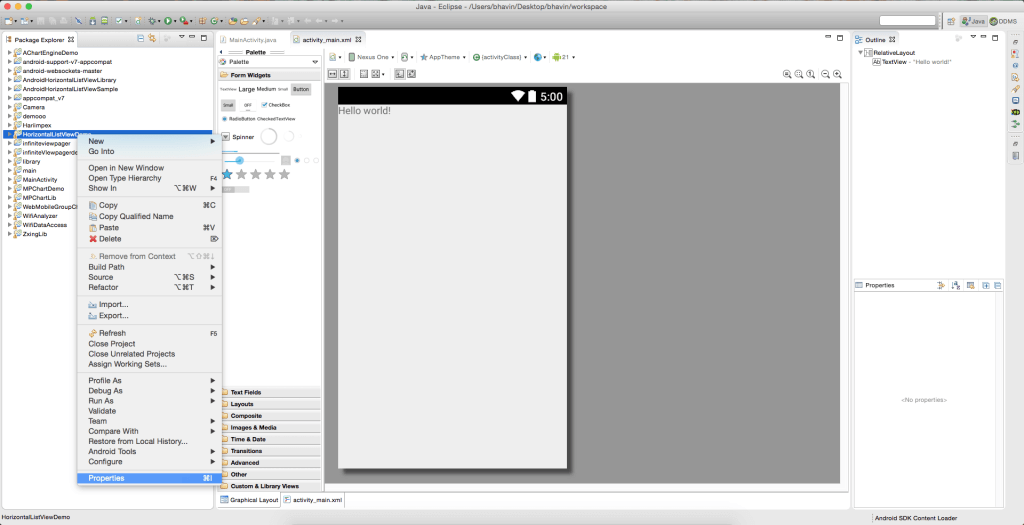Collapse All in Package Explorer toolbar
The width and height of the screenshot is (1024, 525).
[x=140, y=38]
